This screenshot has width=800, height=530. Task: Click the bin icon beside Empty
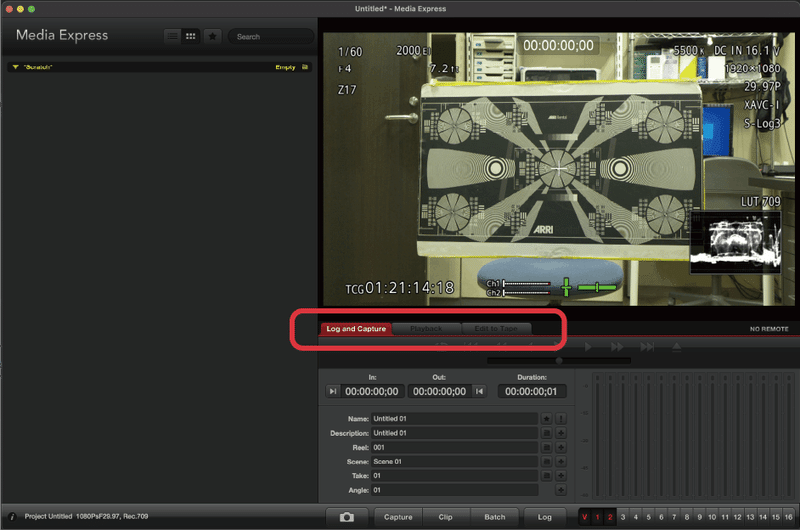[x=305, y=67]
